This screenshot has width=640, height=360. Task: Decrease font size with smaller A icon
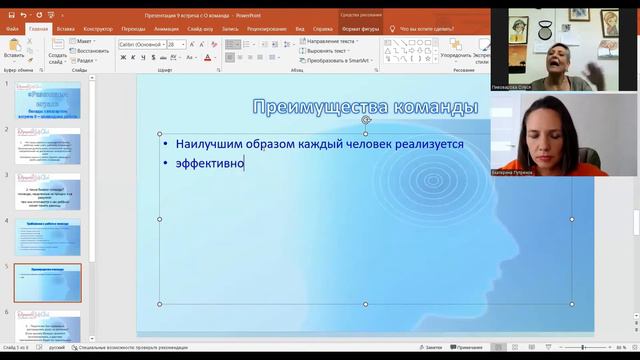202,44
